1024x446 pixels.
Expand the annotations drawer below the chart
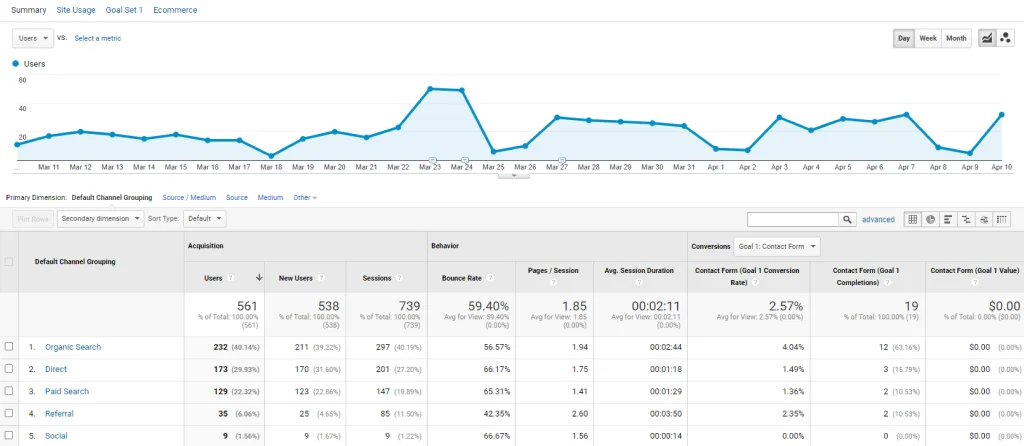coord(514,175)
